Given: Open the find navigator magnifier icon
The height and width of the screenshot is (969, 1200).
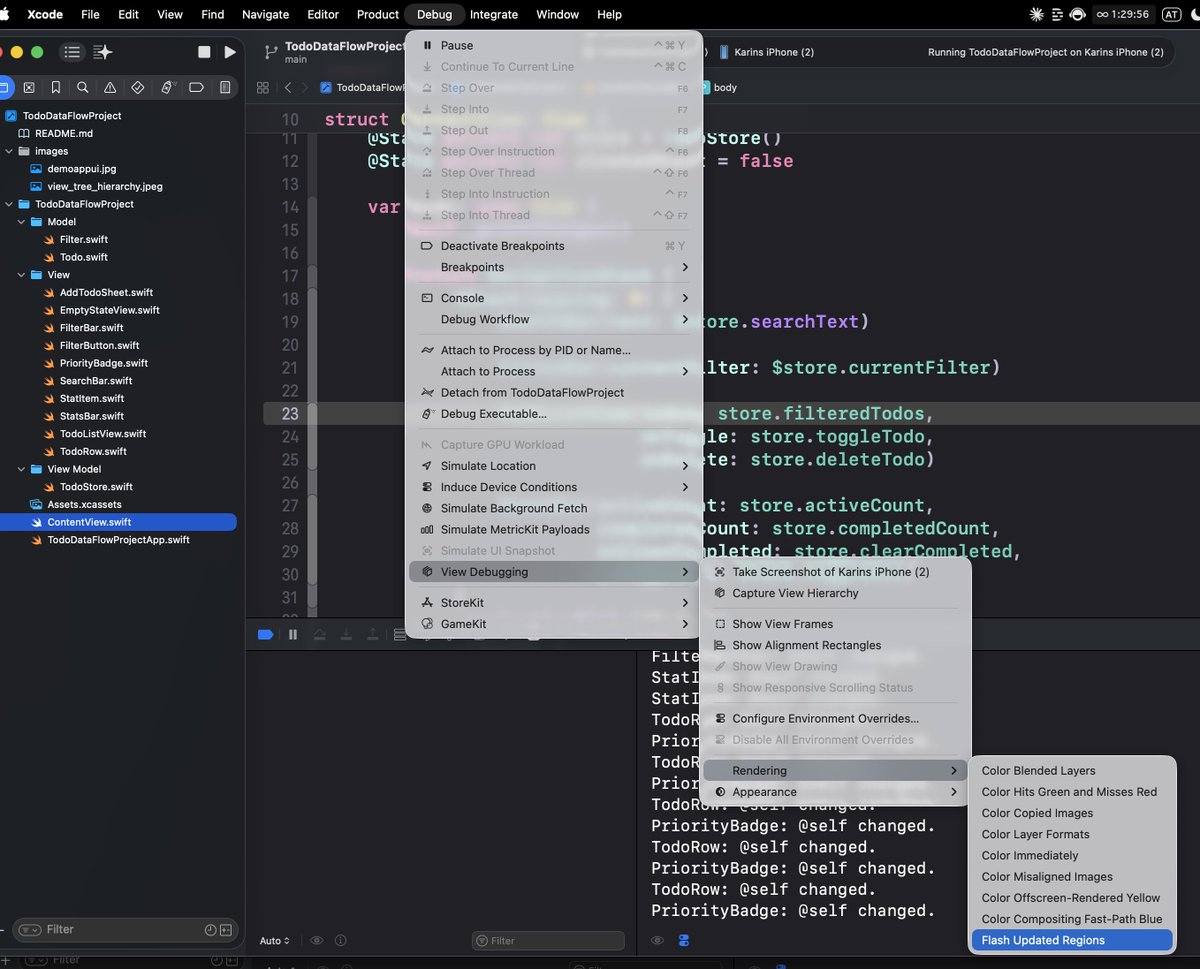Looking at the screenshot, I should click(83, 88).
